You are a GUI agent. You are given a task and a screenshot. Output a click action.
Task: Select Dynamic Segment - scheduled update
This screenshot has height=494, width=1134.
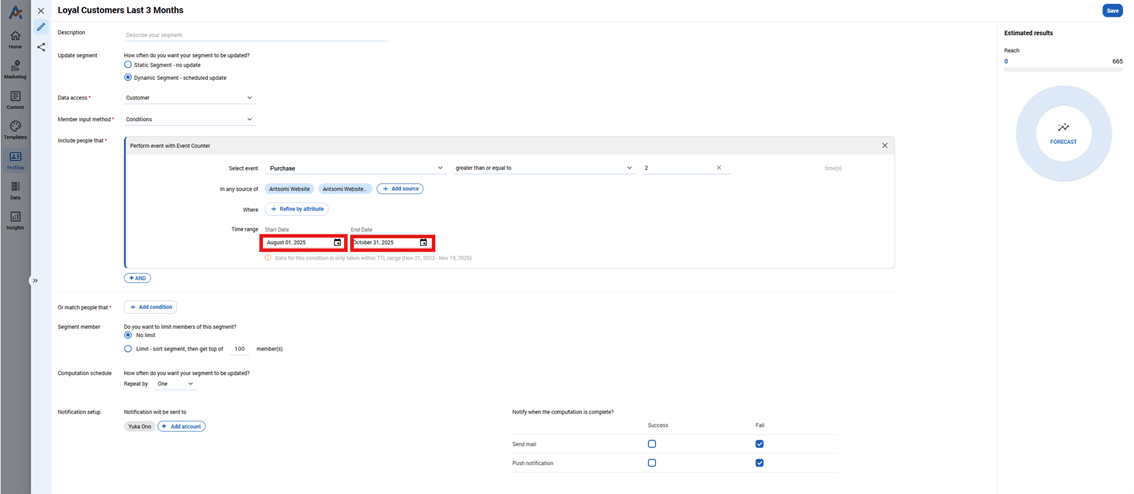coord(128,77)
